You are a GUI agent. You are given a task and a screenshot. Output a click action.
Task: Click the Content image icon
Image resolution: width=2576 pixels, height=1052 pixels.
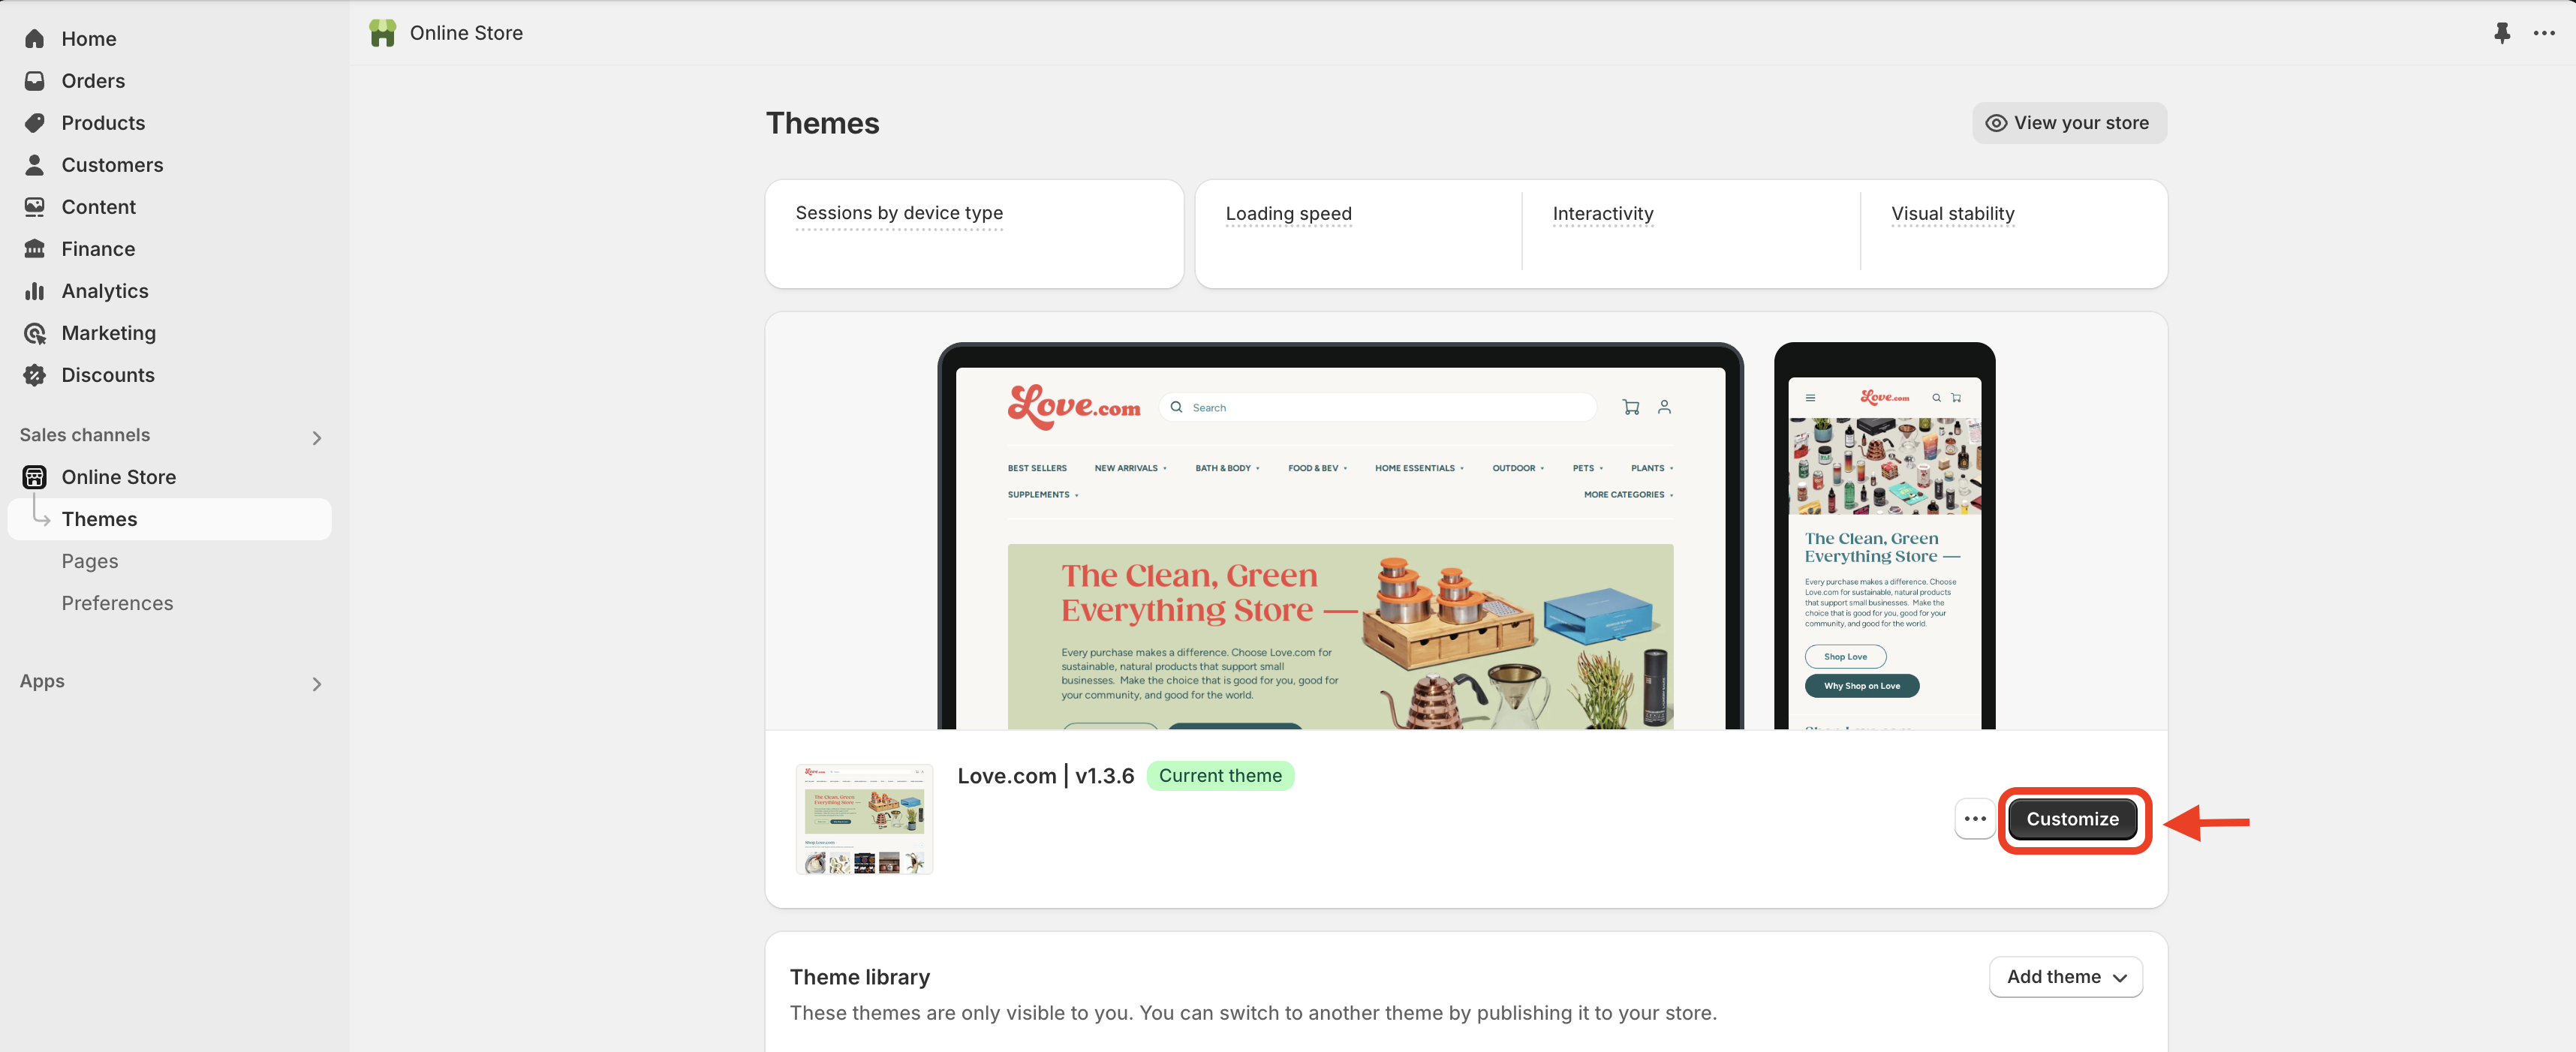pos(35,207)
